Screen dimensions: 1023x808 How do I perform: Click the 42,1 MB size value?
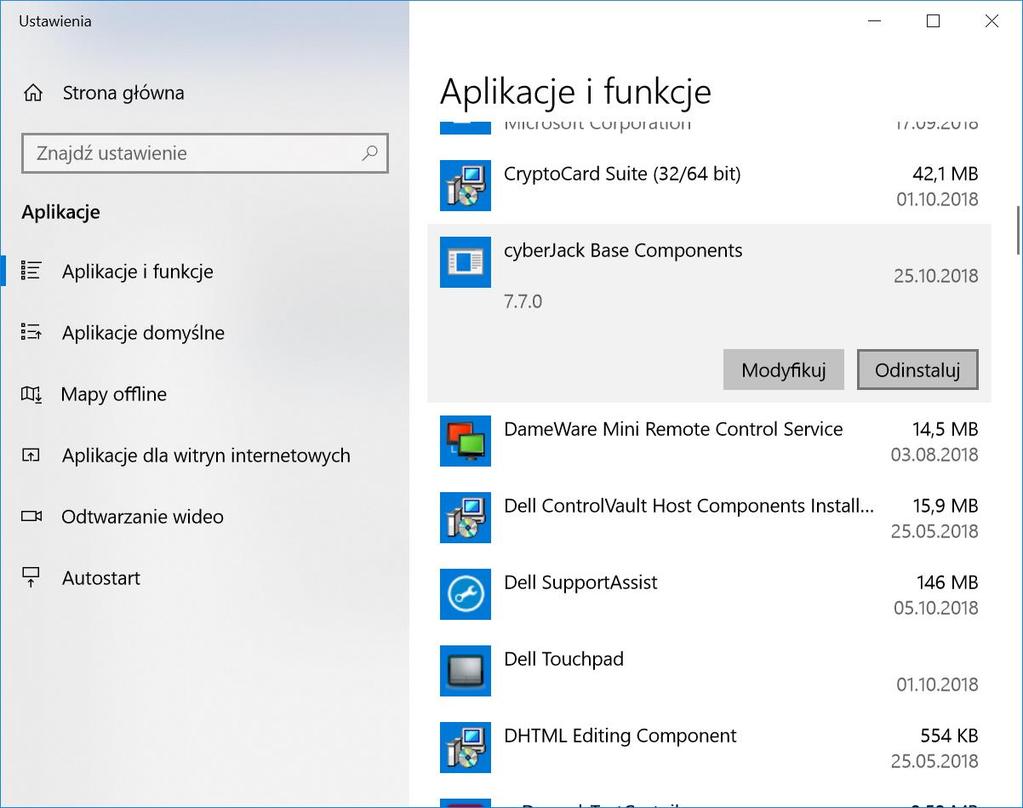coord(945,174)
